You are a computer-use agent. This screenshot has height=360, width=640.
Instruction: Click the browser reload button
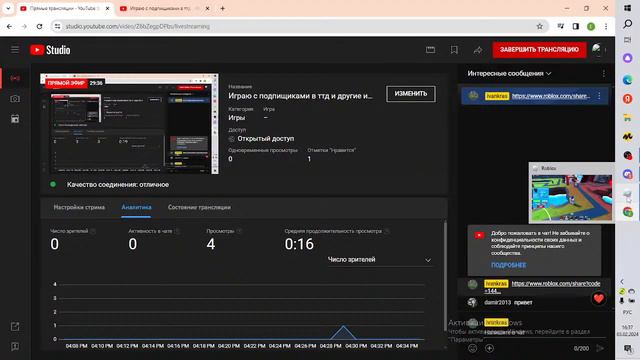pos(40,27)
